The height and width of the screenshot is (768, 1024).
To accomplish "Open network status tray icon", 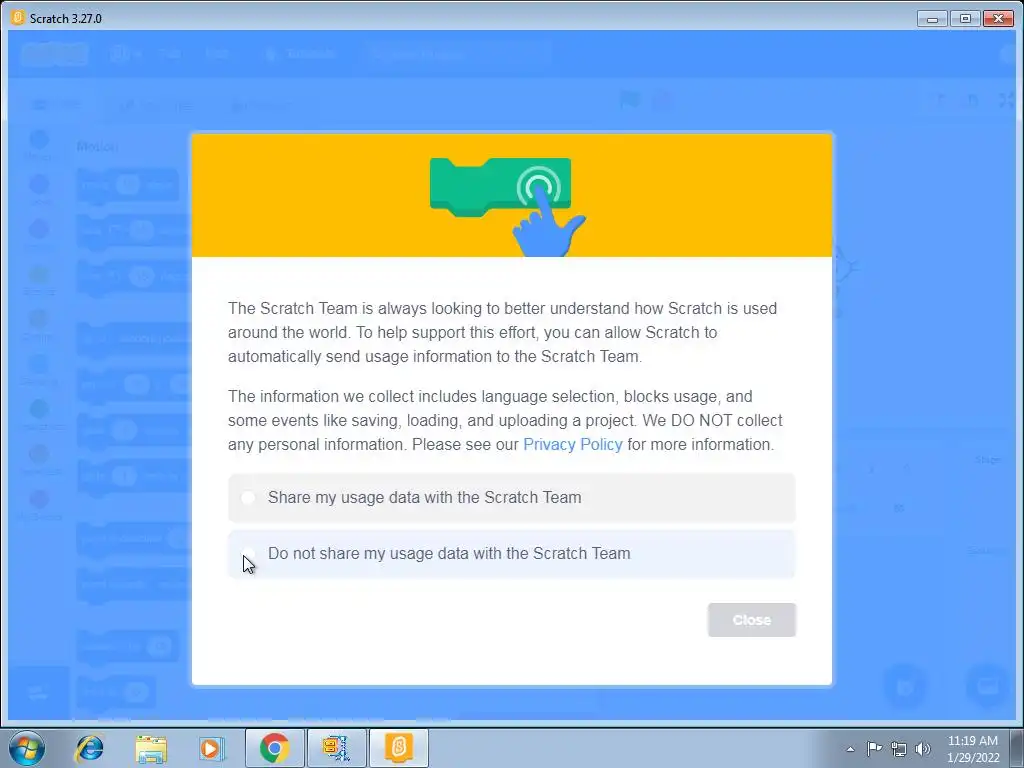I will coord(899,749).
